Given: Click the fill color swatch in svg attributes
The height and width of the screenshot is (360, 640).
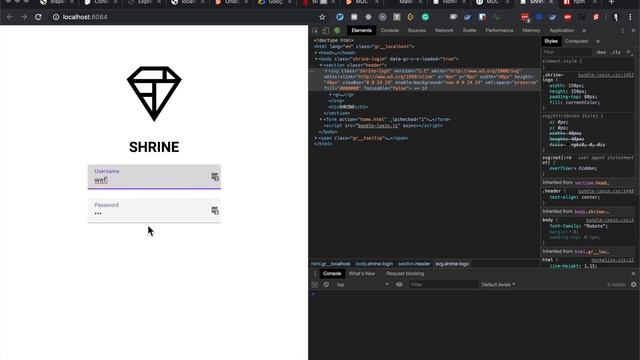Looking at the screenshot, I should tap(568, 145).
